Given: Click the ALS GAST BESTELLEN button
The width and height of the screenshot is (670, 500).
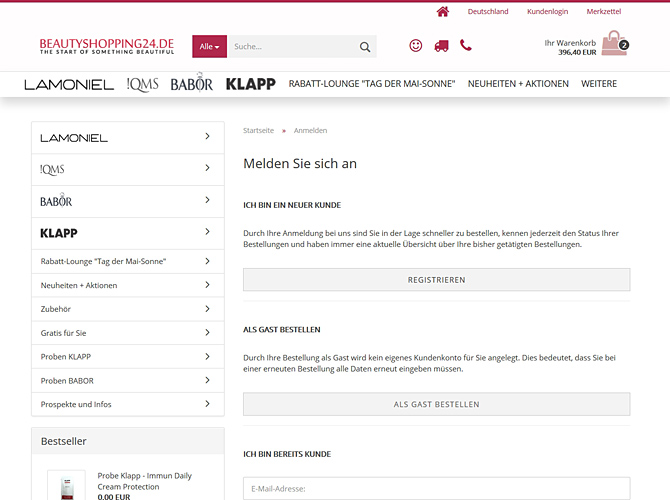Looking at the screenshot, I should pyautogui.click(x=436, y=404).
